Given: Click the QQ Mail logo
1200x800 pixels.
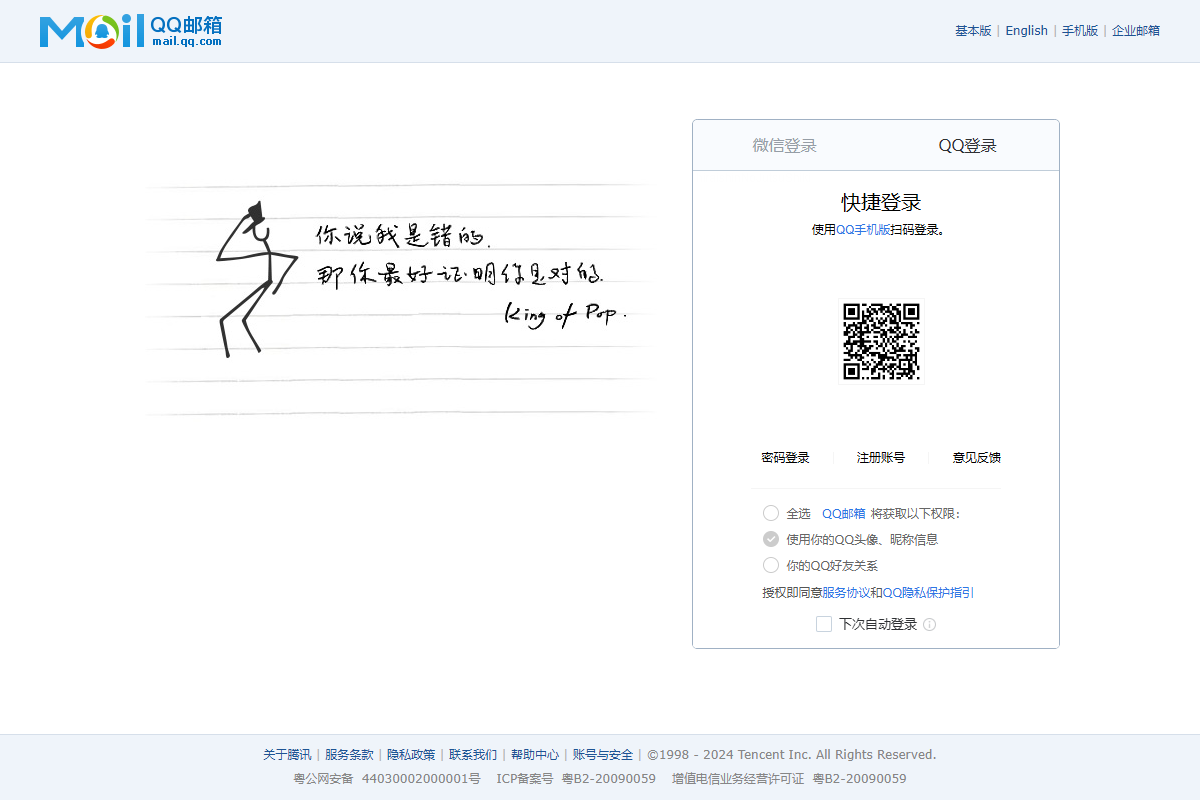Looking at the screenshot, I should 90,30.
